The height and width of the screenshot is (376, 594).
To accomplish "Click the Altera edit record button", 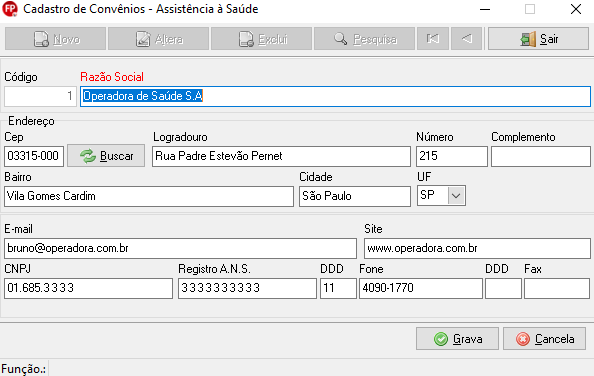I will (158, 39).
